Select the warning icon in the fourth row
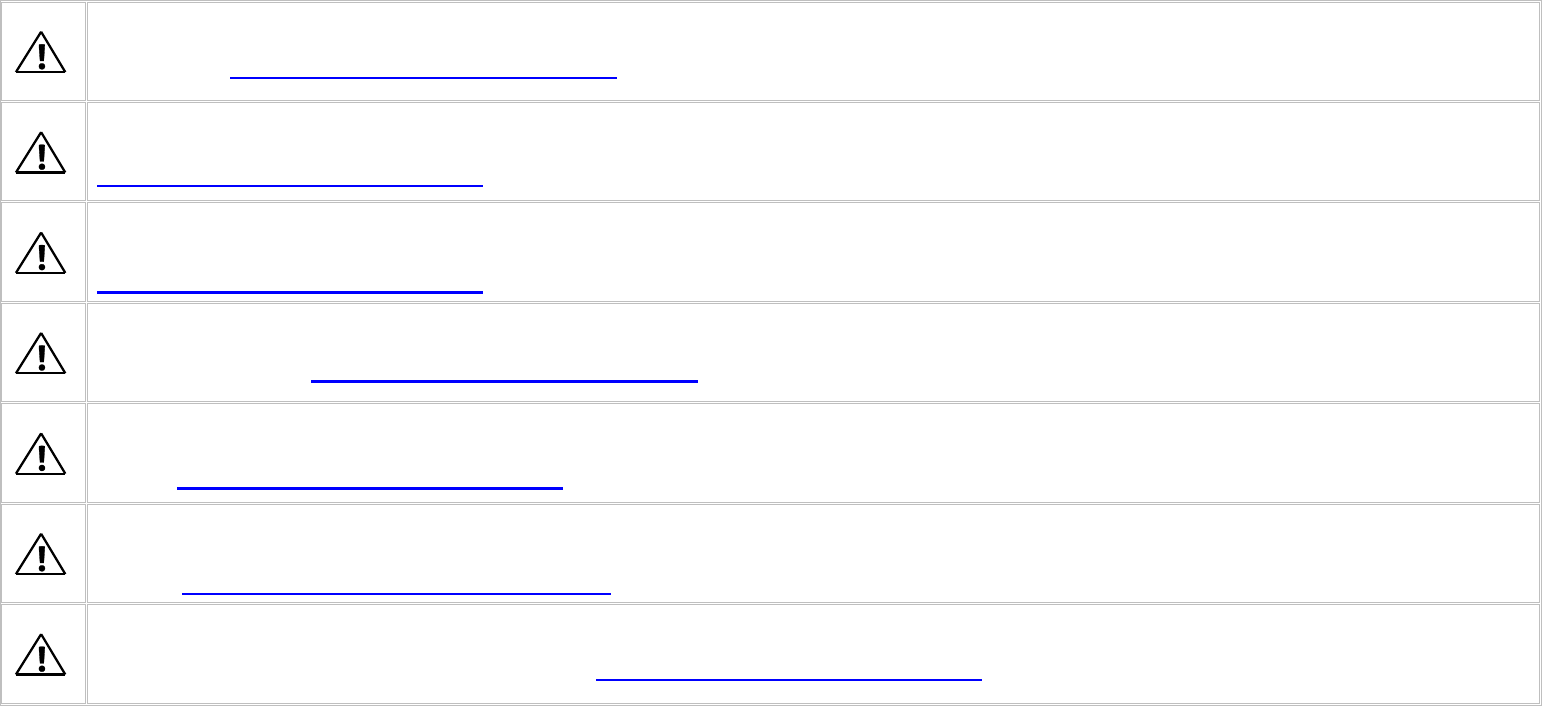1542x706 pixels. (41, 353)
